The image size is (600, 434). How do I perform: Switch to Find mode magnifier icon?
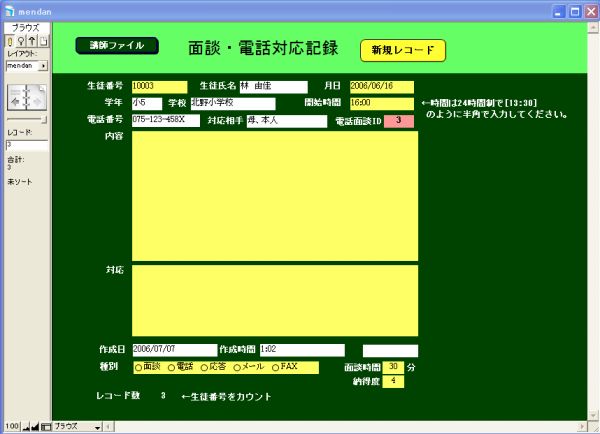21,41
